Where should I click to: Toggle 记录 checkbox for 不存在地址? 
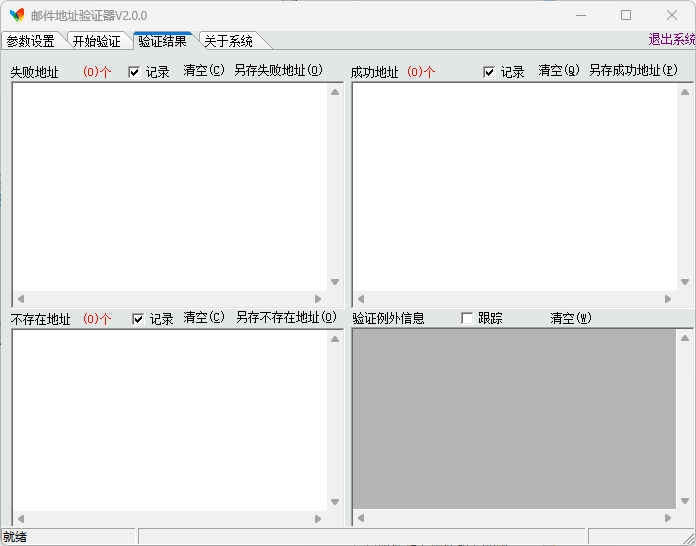(x=138, y=319)
